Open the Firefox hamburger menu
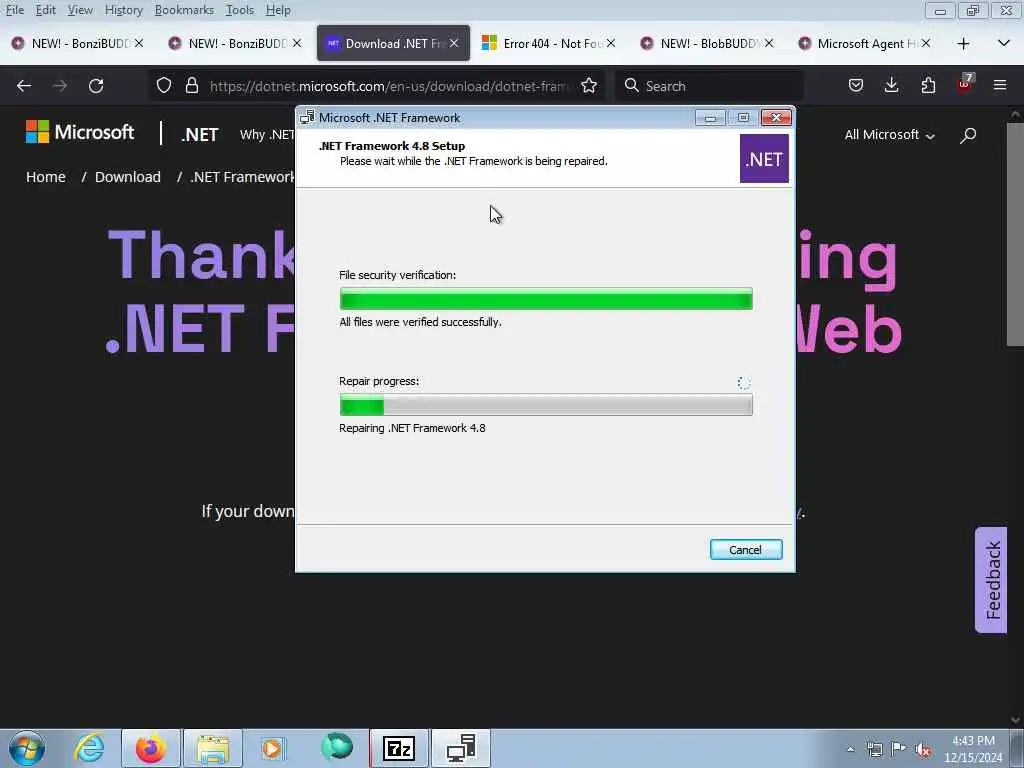This screenshot has height=768, width=1024. coord(1000,86)
